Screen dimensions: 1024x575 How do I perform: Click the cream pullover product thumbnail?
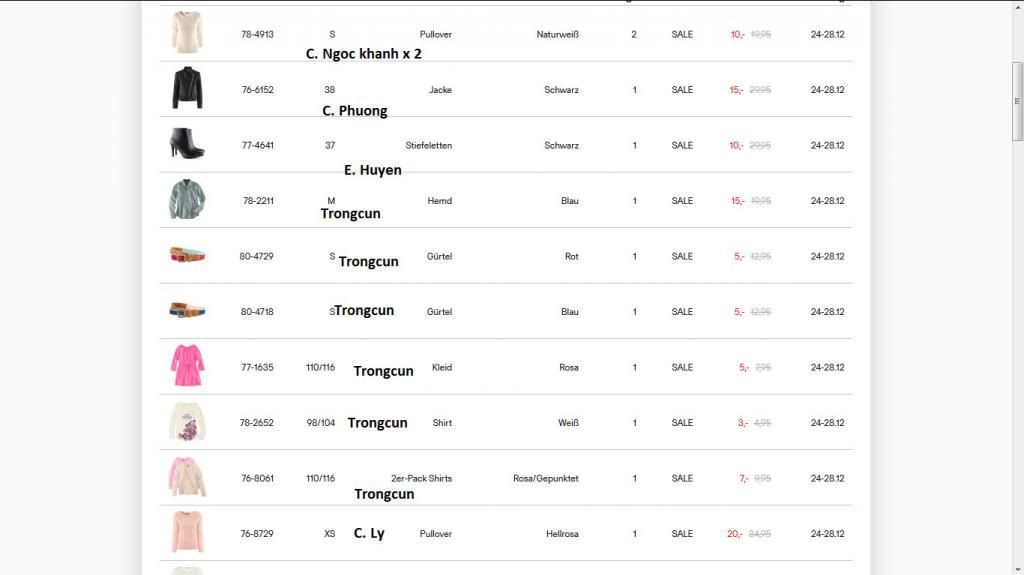point(187,32)
